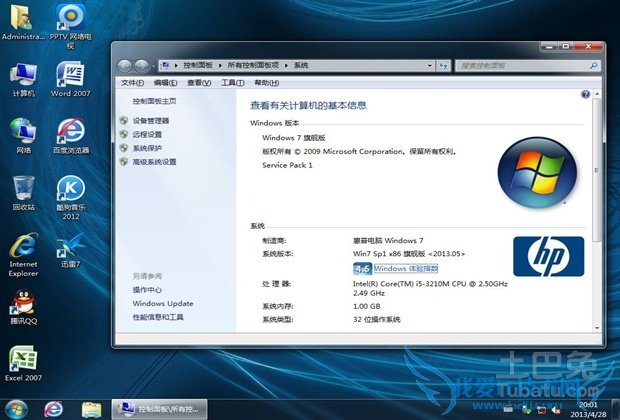Open 操作中心 link

pos(147,290)
